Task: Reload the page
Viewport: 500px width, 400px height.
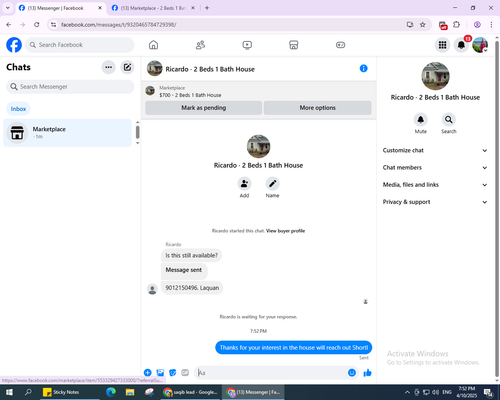Action: pyautogui.click(x=37, y=25)
